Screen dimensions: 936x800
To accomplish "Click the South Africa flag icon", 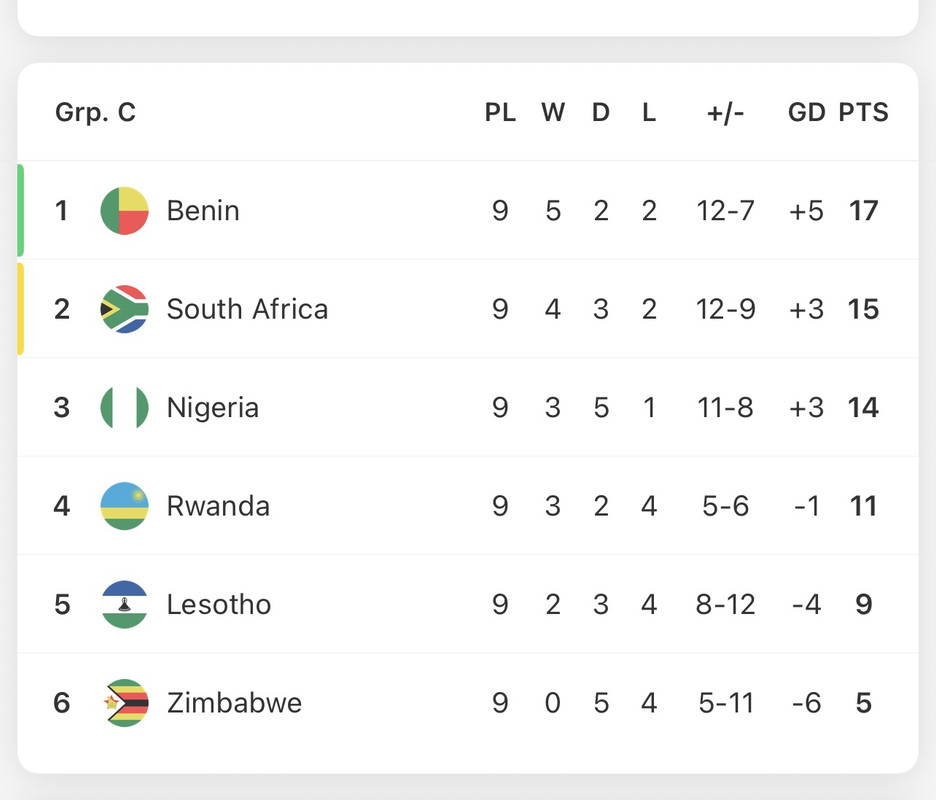I will point(125,309).
